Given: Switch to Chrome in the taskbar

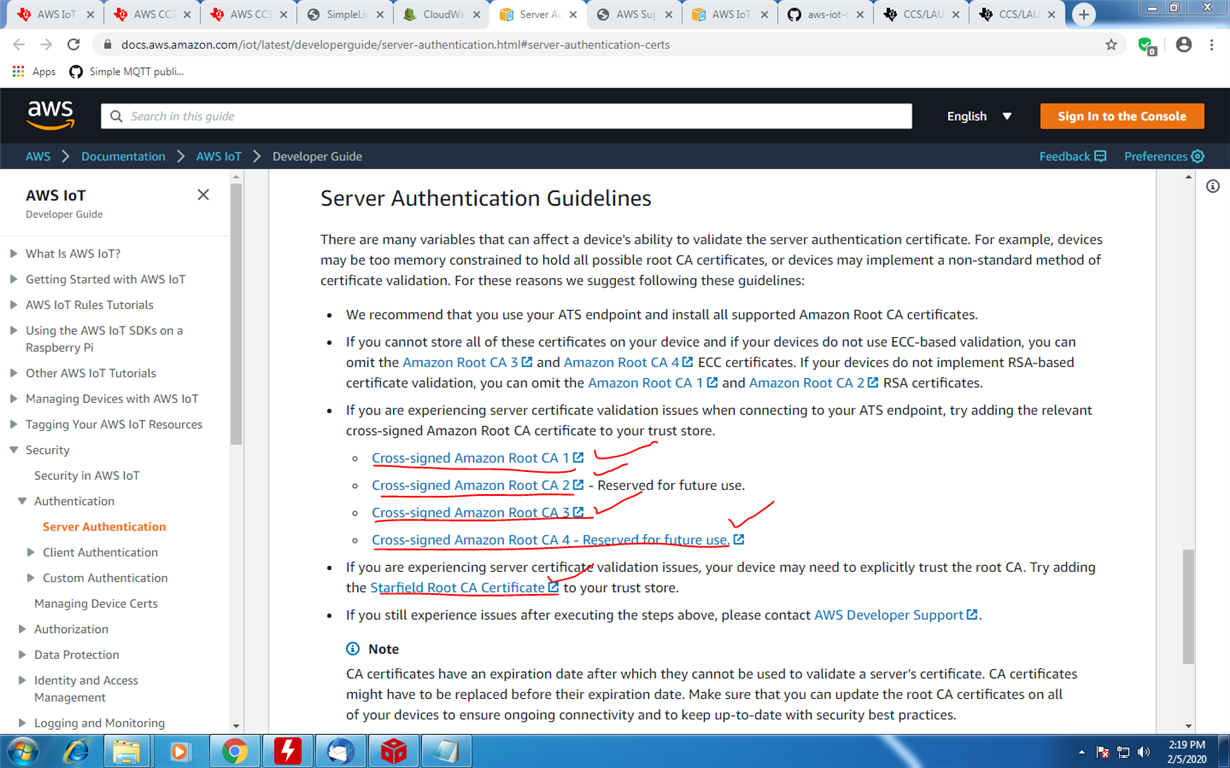Looking at the screenshot, I should point(235,751).
